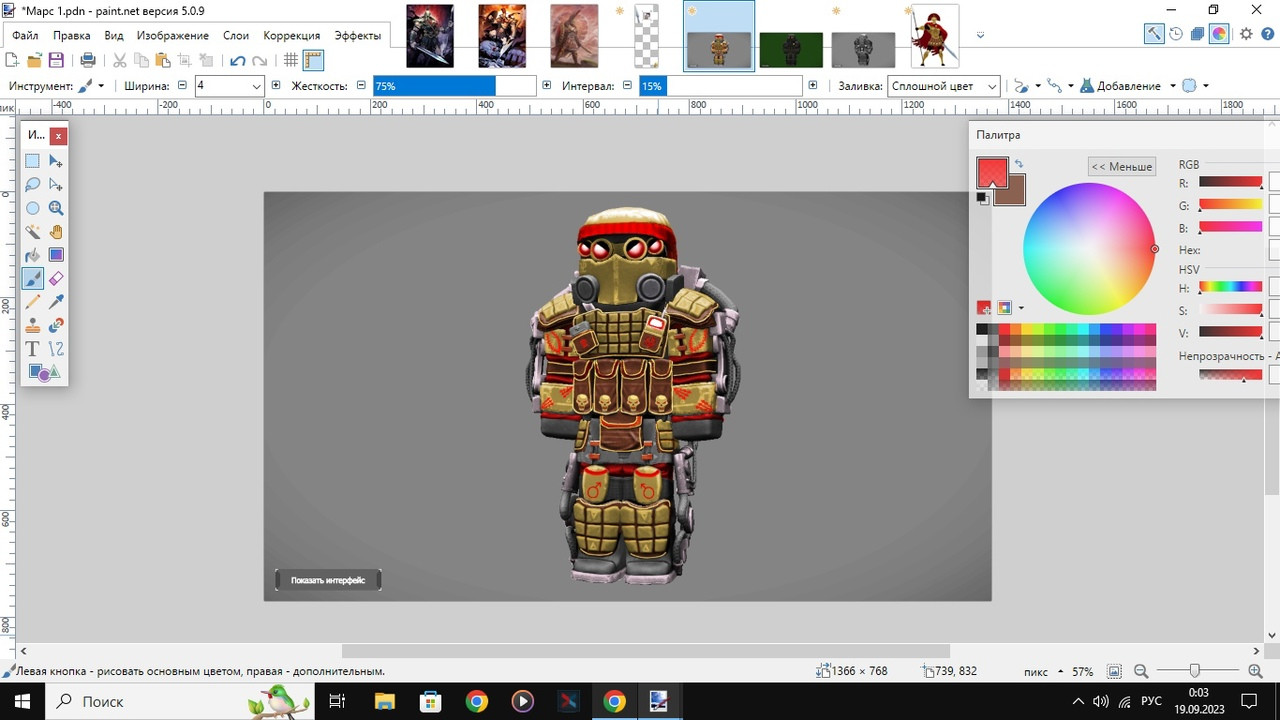Select the Ellipse Select tool
This screenshot has height=720, width=1280.
(33, 208)
